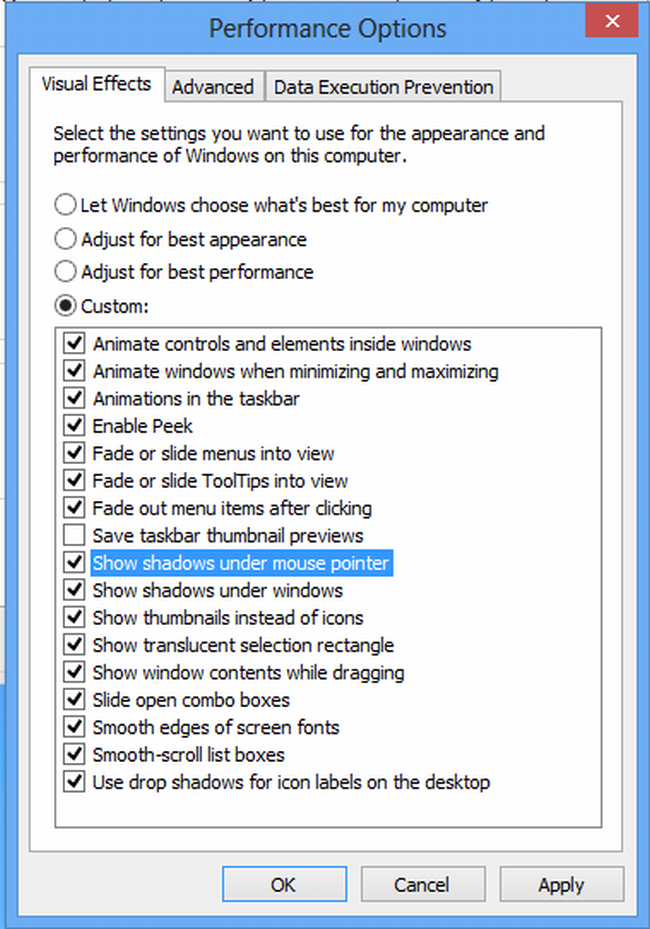The height and width of the screenshot is (929, 650).
Task: Disable Use drop shadows for icon labels
Action: click(74, 781)
